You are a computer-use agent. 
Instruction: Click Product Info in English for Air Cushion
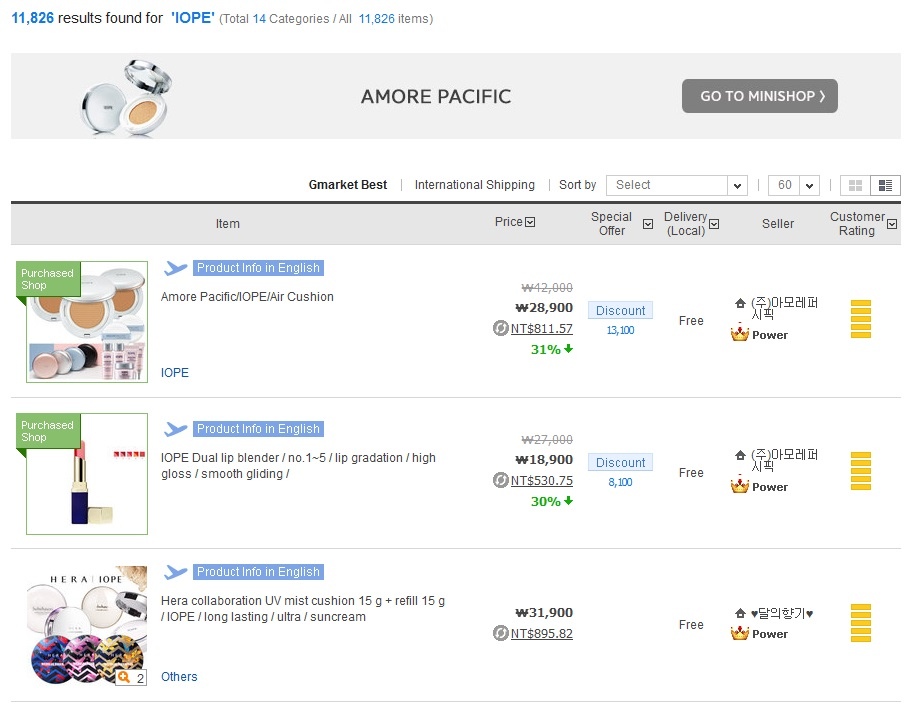(x=258, y=268)
